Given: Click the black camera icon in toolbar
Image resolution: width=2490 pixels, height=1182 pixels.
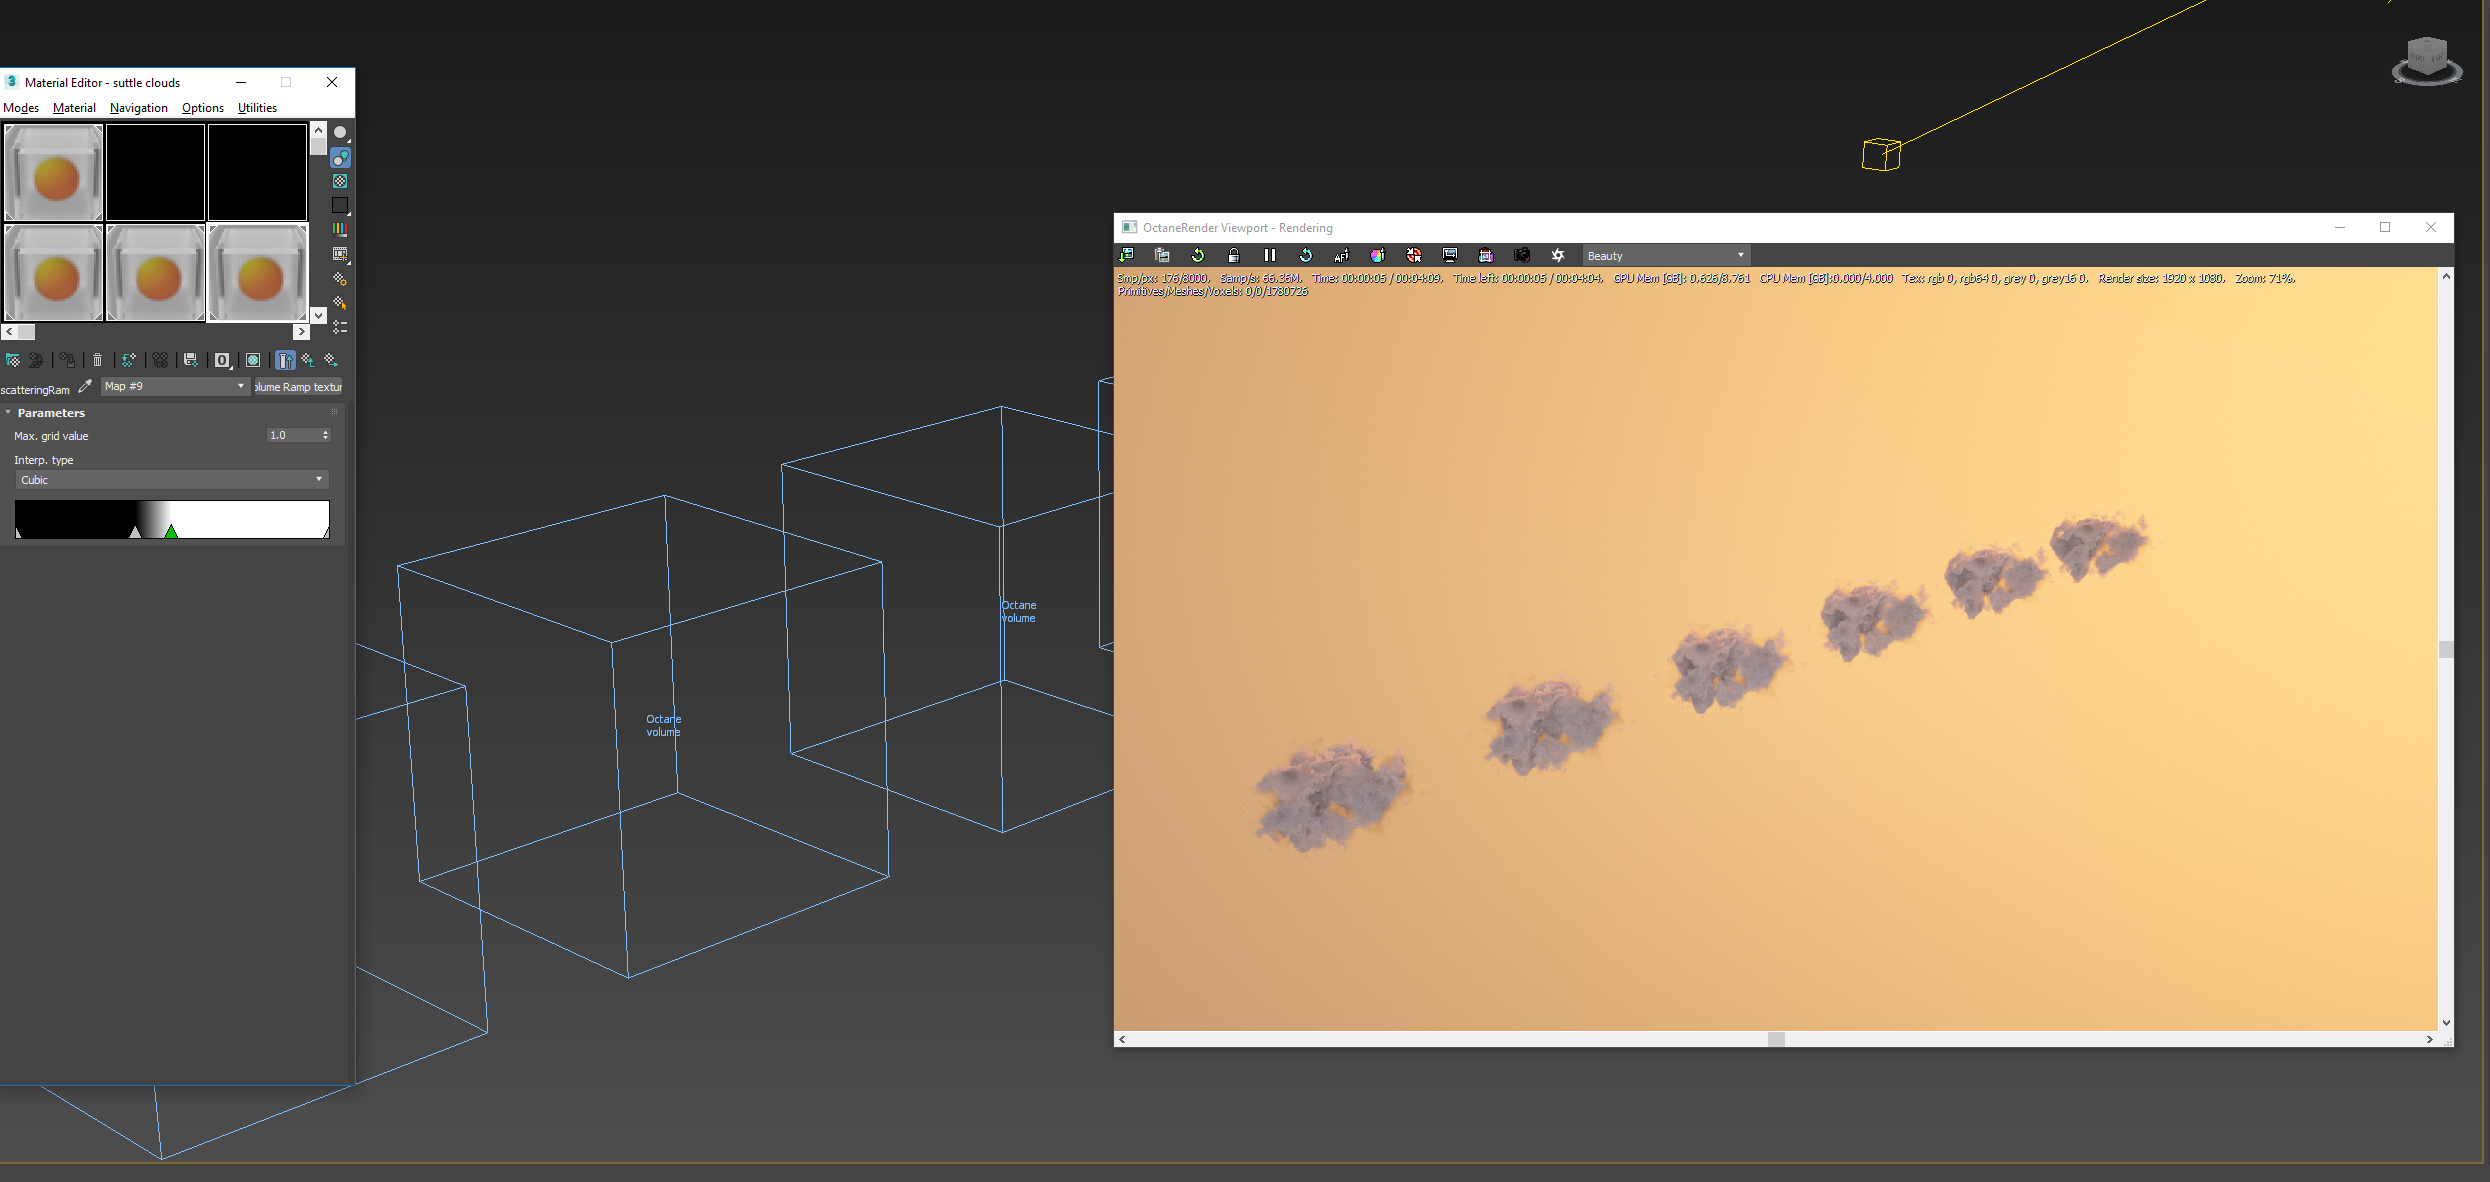Looking at the screenshot, I should coord(1521,256).
